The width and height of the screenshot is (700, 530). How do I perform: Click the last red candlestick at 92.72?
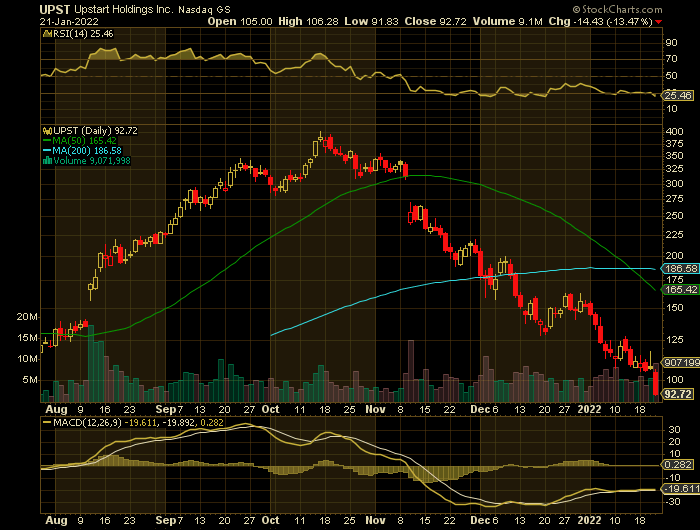coord(656,383)
